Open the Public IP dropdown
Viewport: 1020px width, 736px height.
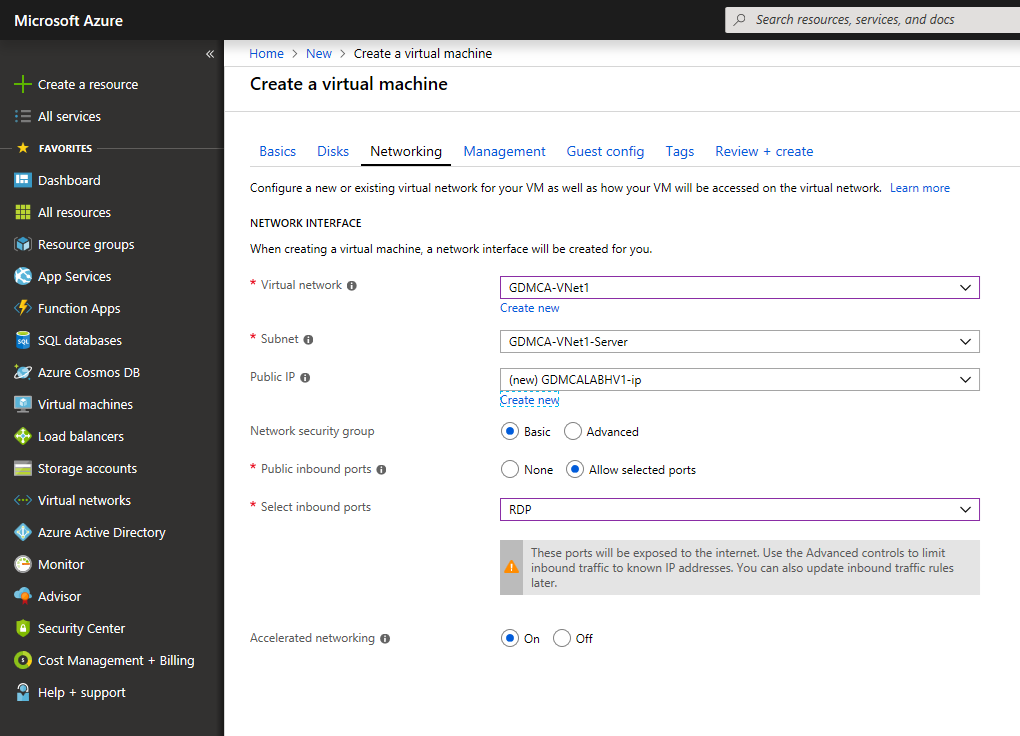click(740, 379)
